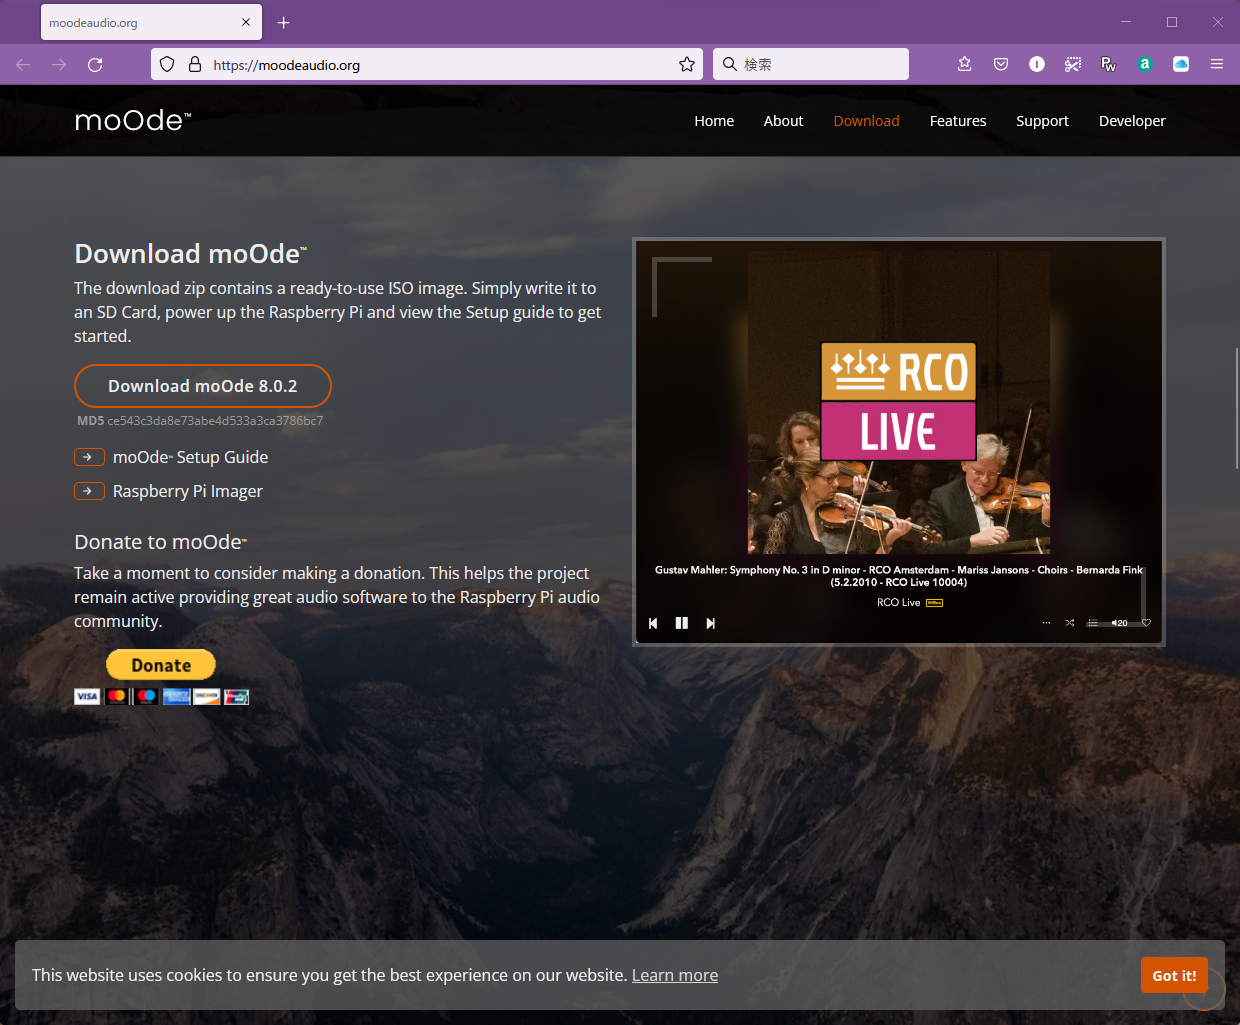Skip to next track in player

[x=710, y=623]
